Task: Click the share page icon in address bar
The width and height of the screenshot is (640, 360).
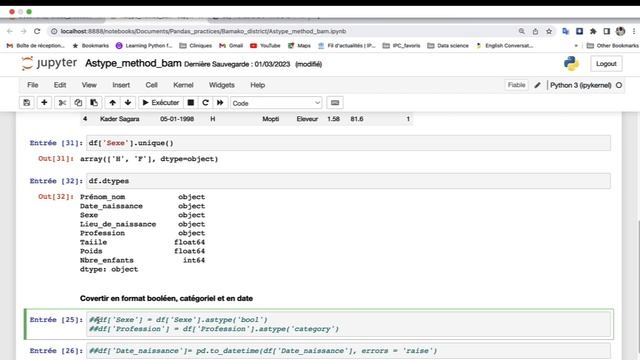Action: (535, 31)
